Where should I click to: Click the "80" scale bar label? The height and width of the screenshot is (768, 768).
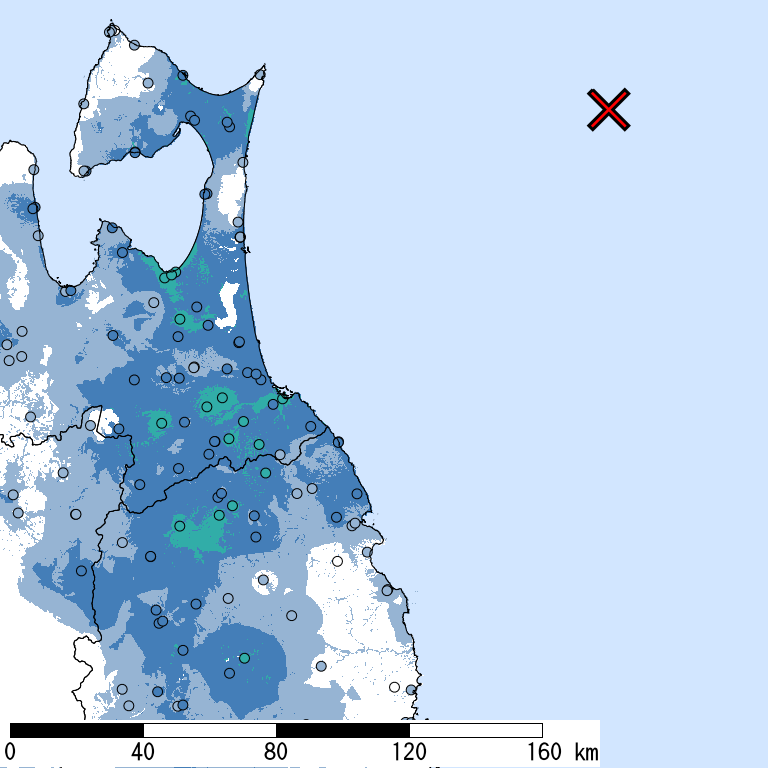[276, 752]
